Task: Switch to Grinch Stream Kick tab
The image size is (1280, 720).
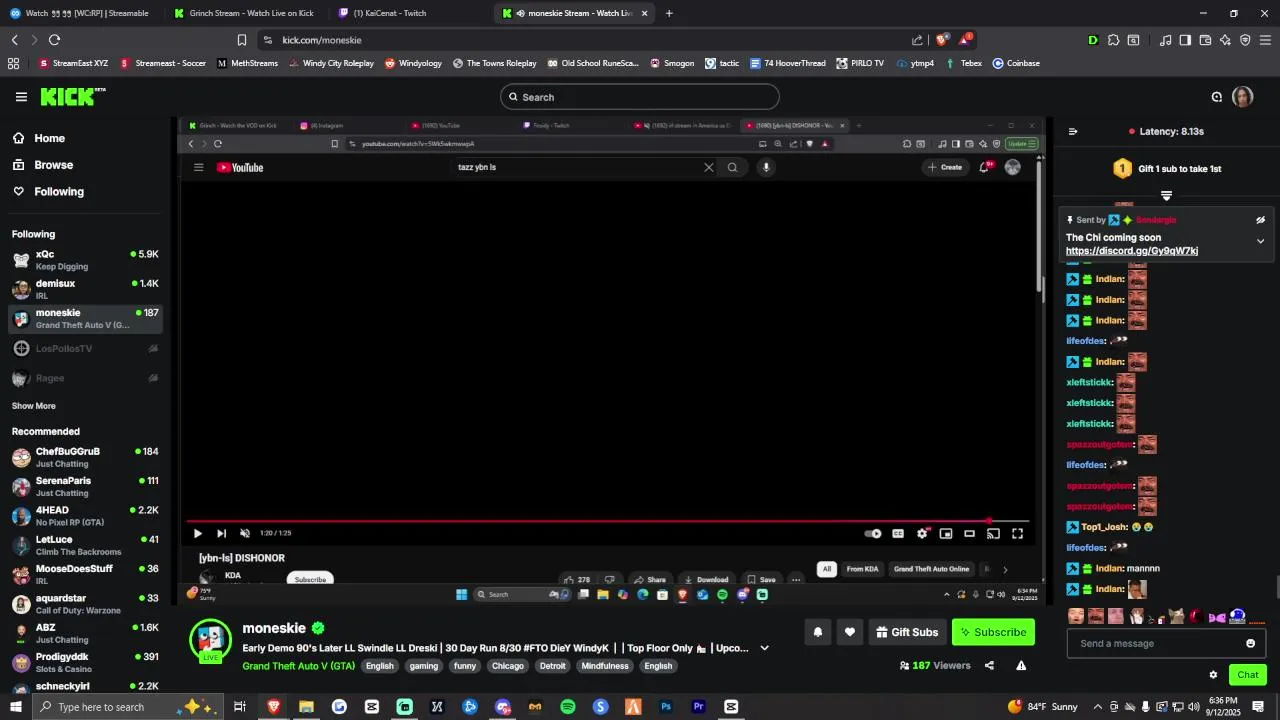Action: point(245,13)
